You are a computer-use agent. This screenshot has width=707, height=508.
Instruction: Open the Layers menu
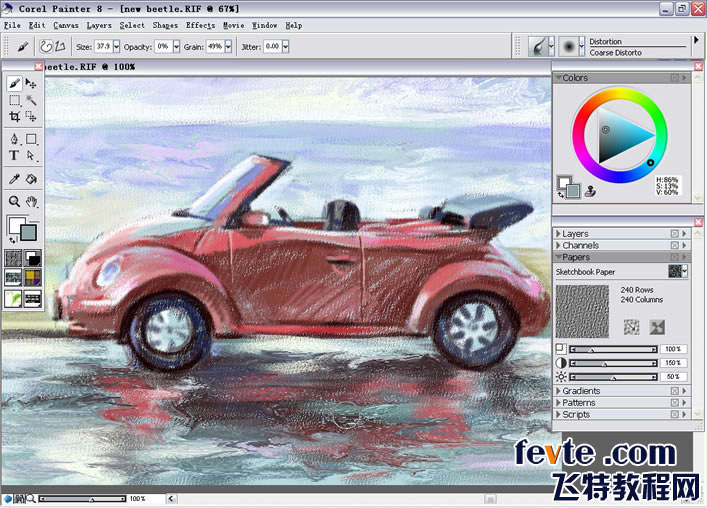pyautogui.click(x=99, y=25)
